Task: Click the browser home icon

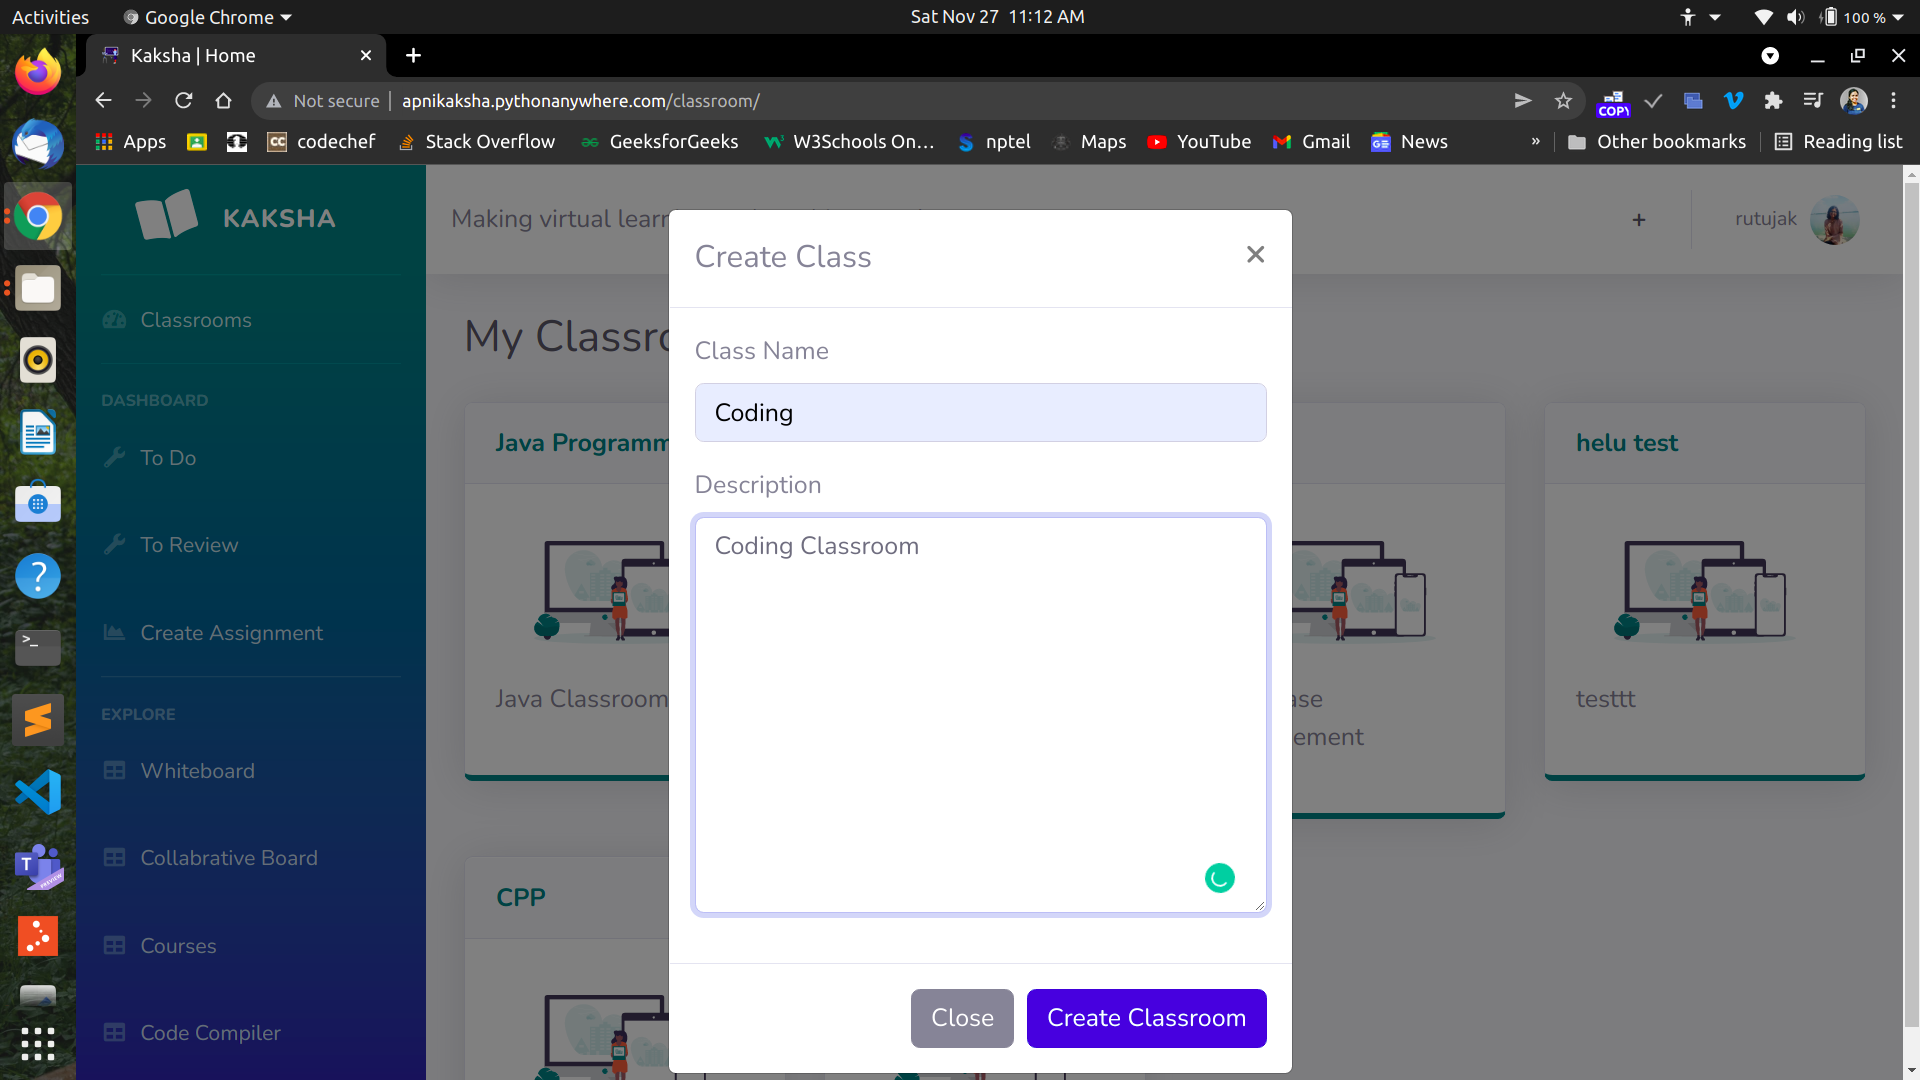Action: tap(223, 101)
